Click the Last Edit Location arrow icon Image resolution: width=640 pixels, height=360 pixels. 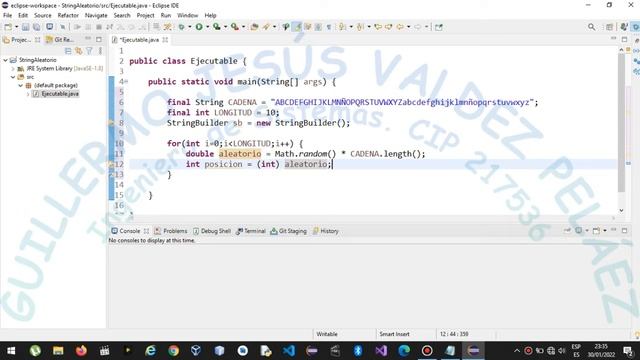[378, 27]
